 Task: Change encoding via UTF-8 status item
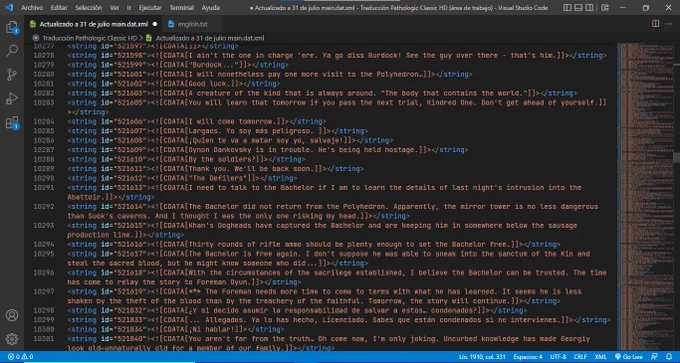tap(558, 357)
